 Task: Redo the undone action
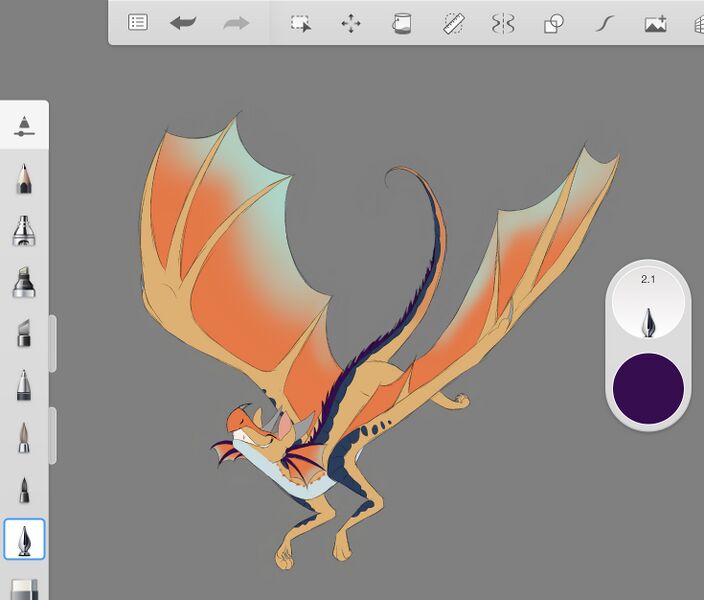[x=236, y=23]
